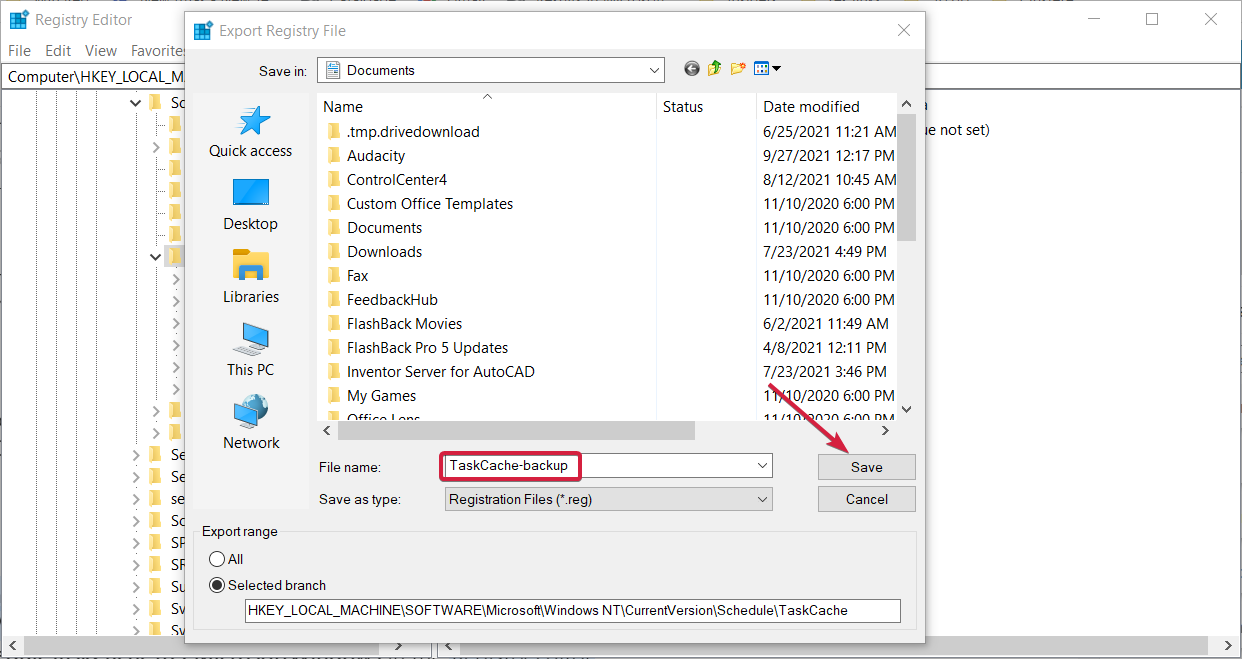Image resolution: width=1242 pixels, height=659 pixels.
Task: Click the file list vertical scrollbar thumb
Action: click(906, 177)
